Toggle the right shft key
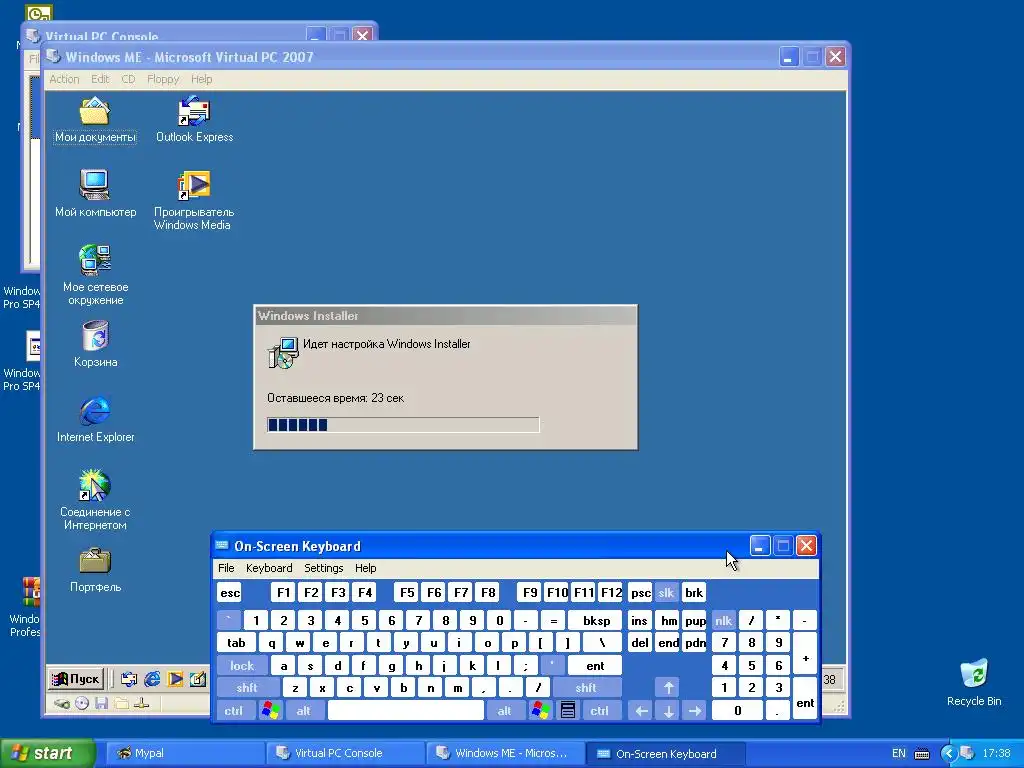This screenshot has width=1024, height=768. [x=586, y=688]
